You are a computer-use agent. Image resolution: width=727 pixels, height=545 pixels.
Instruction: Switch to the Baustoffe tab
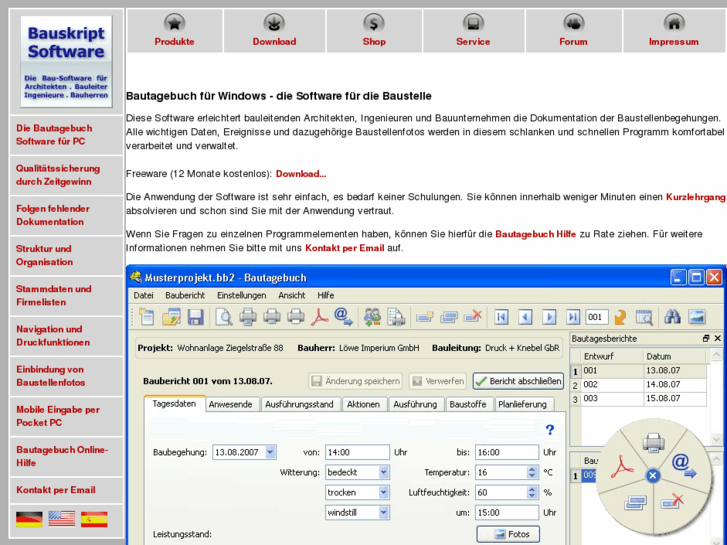(x=467, y=404)
